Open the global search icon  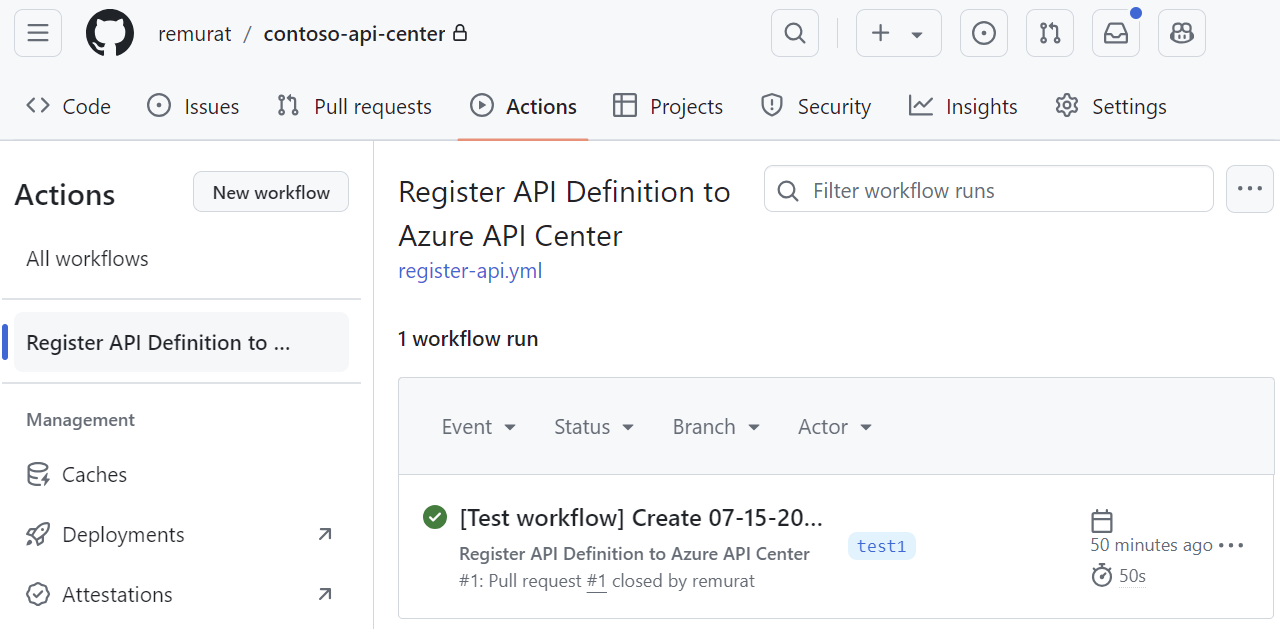(x=794, y=32)
